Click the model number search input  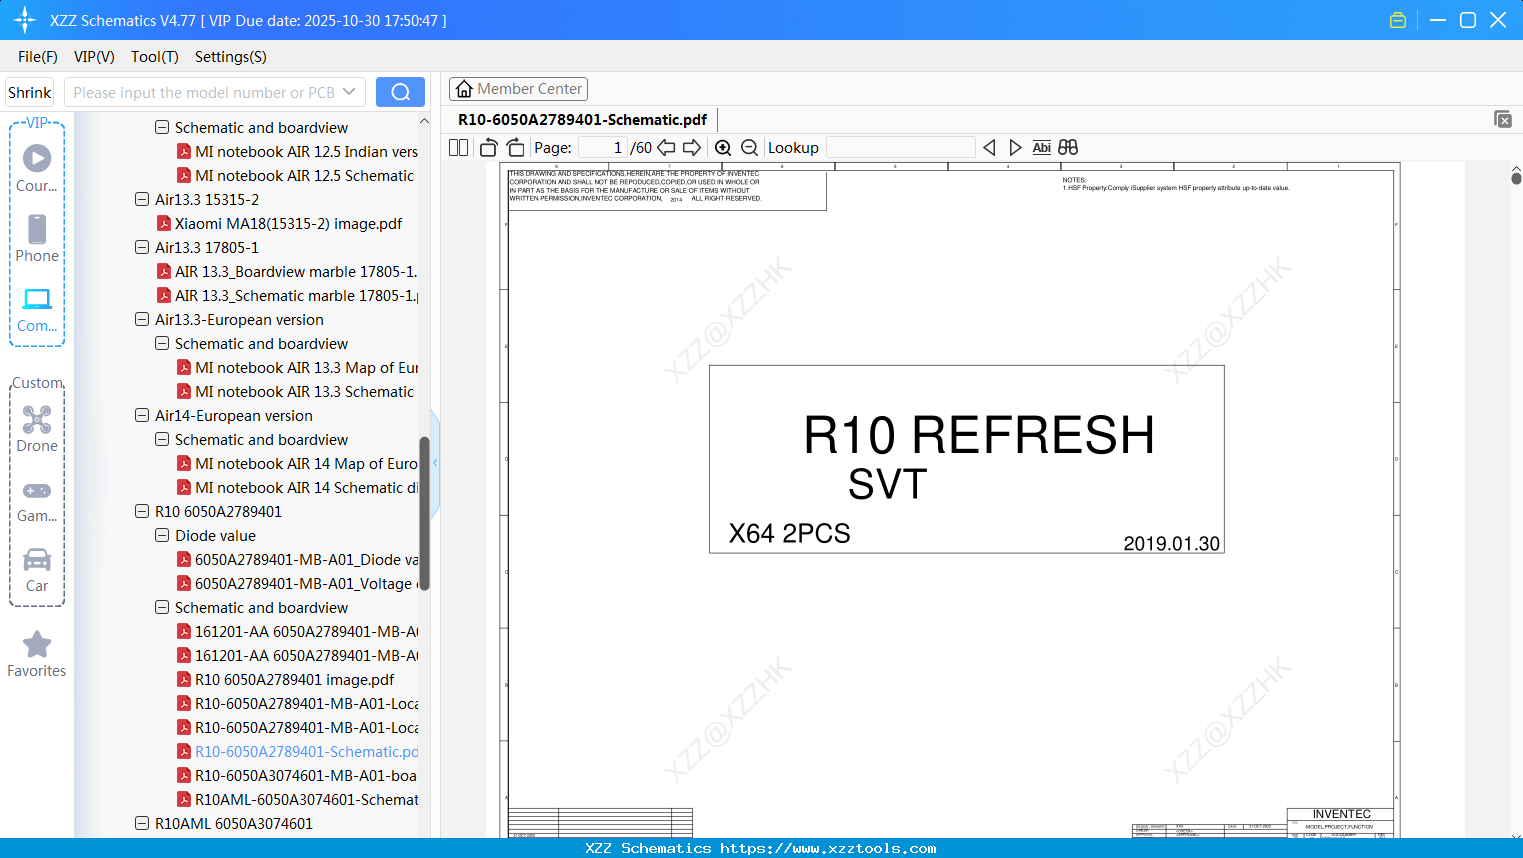tap(204, 92)
